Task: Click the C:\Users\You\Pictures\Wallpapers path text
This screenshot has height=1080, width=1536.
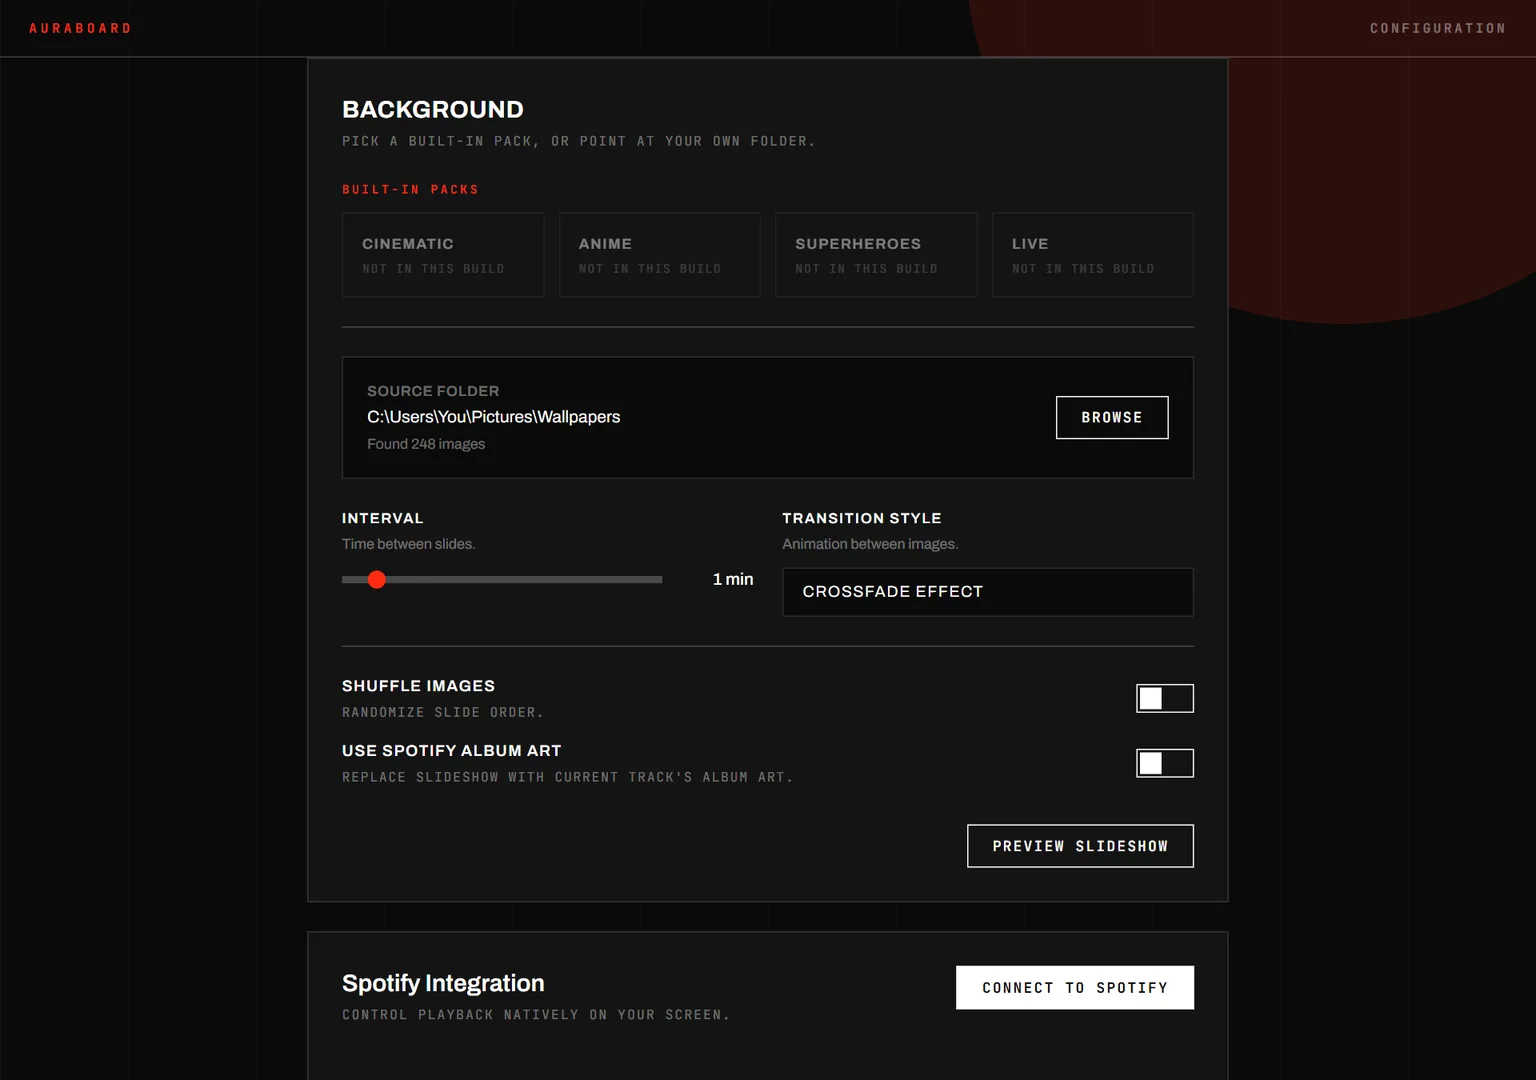Action: tap(493, 417)
